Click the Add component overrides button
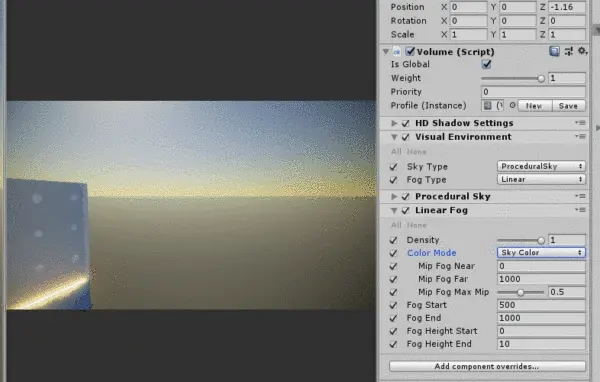The image size is (600, 382). pyautogui.click(x=487, y=366)
